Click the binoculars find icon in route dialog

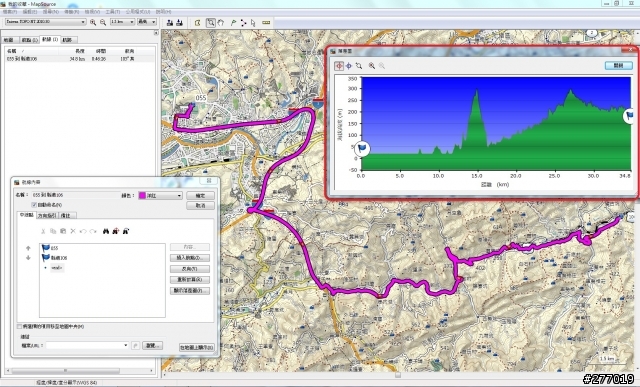[106, 231]
